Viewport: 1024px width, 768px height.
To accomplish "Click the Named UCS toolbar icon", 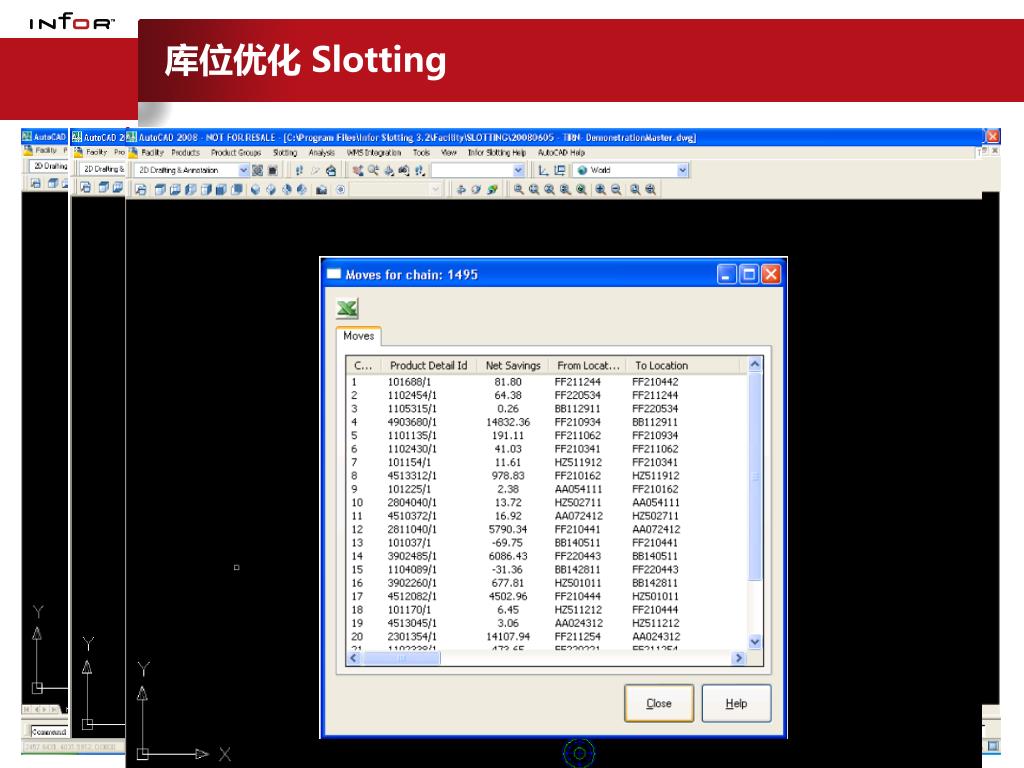I will tap(560, 170).
